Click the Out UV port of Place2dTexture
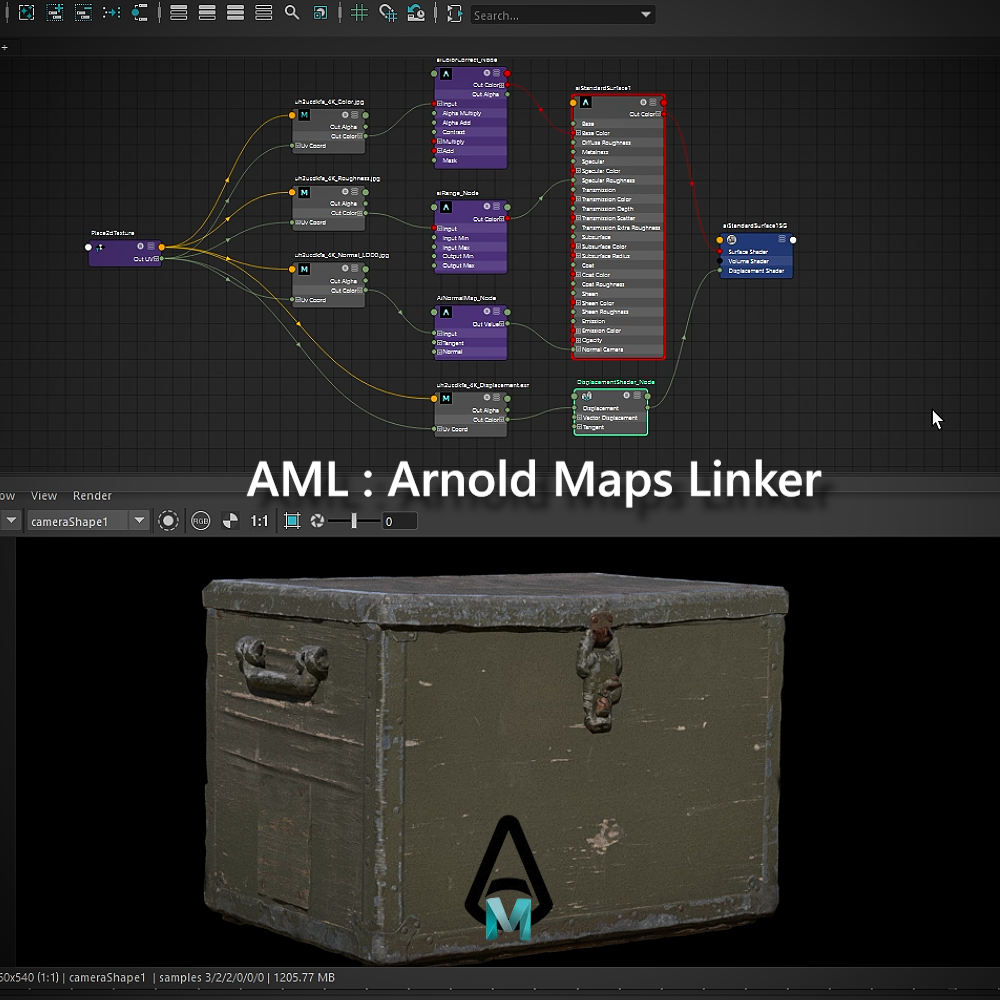 (x=161, y=259)
